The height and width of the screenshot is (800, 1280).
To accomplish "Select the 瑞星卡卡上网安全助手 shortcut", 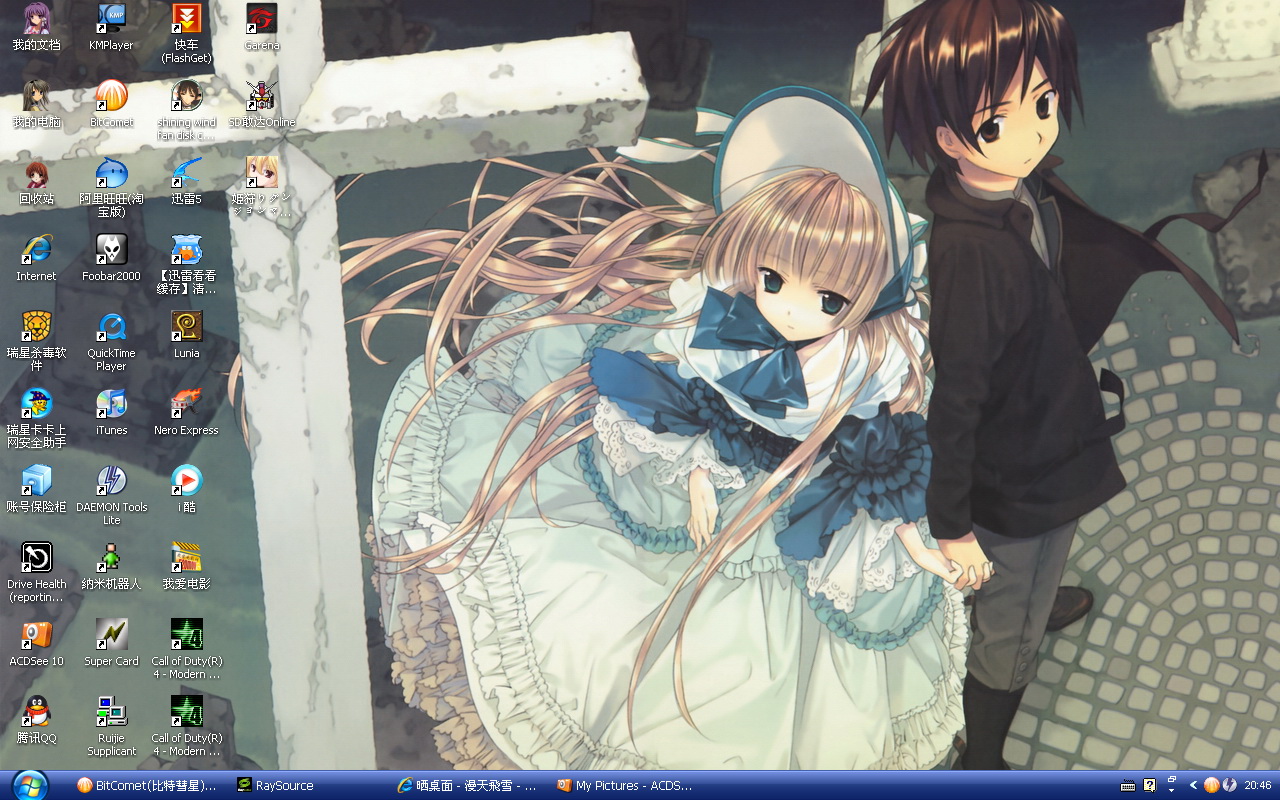I will point(36,418).
